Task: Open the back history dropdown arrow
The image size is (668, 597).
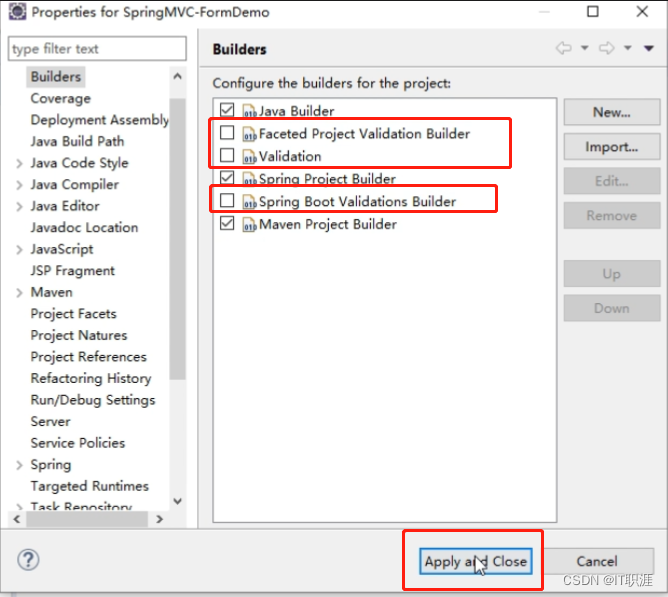Action: coord(585,48)
